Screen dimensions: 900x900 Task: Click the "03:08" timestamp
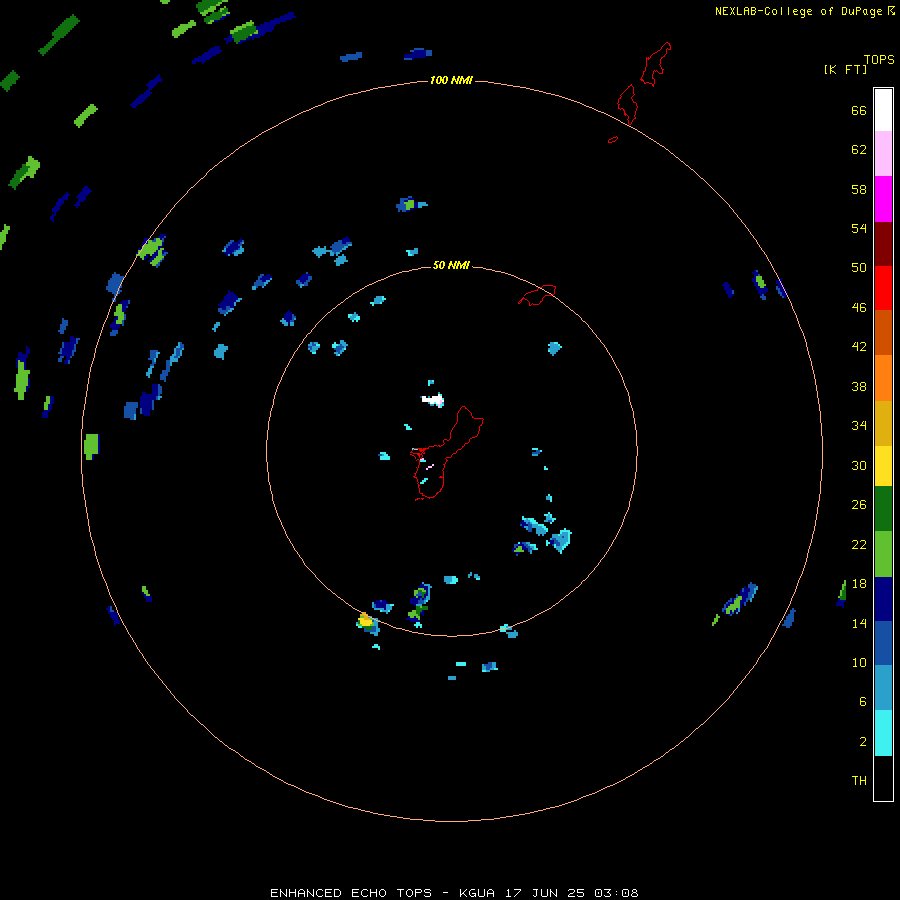(616, 893)
